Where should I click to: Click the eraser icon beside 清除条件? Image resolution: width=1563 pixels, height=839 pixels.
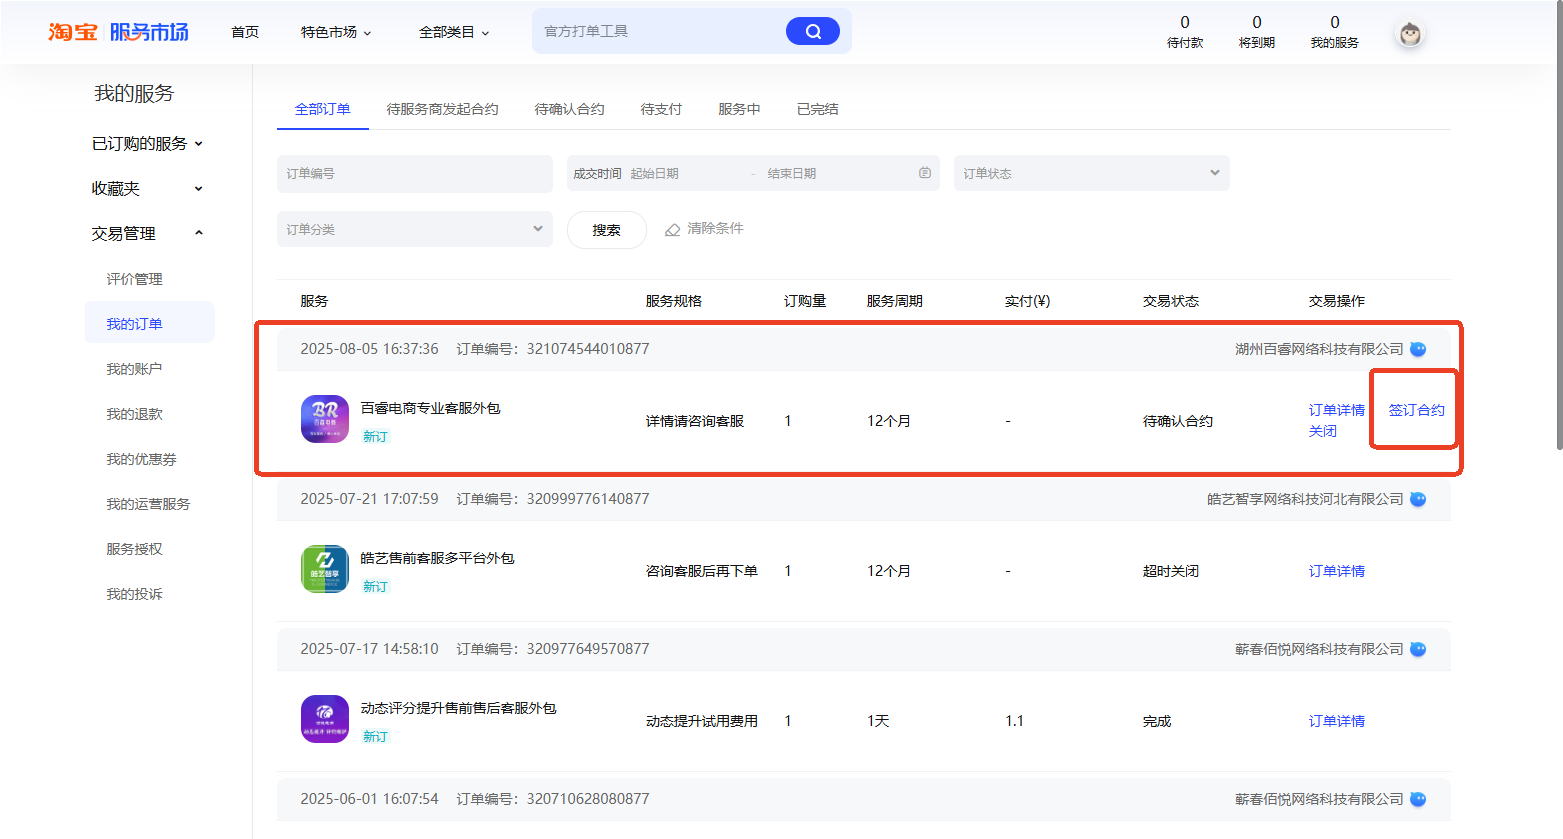pyautogui.click(x=672, y=229)
